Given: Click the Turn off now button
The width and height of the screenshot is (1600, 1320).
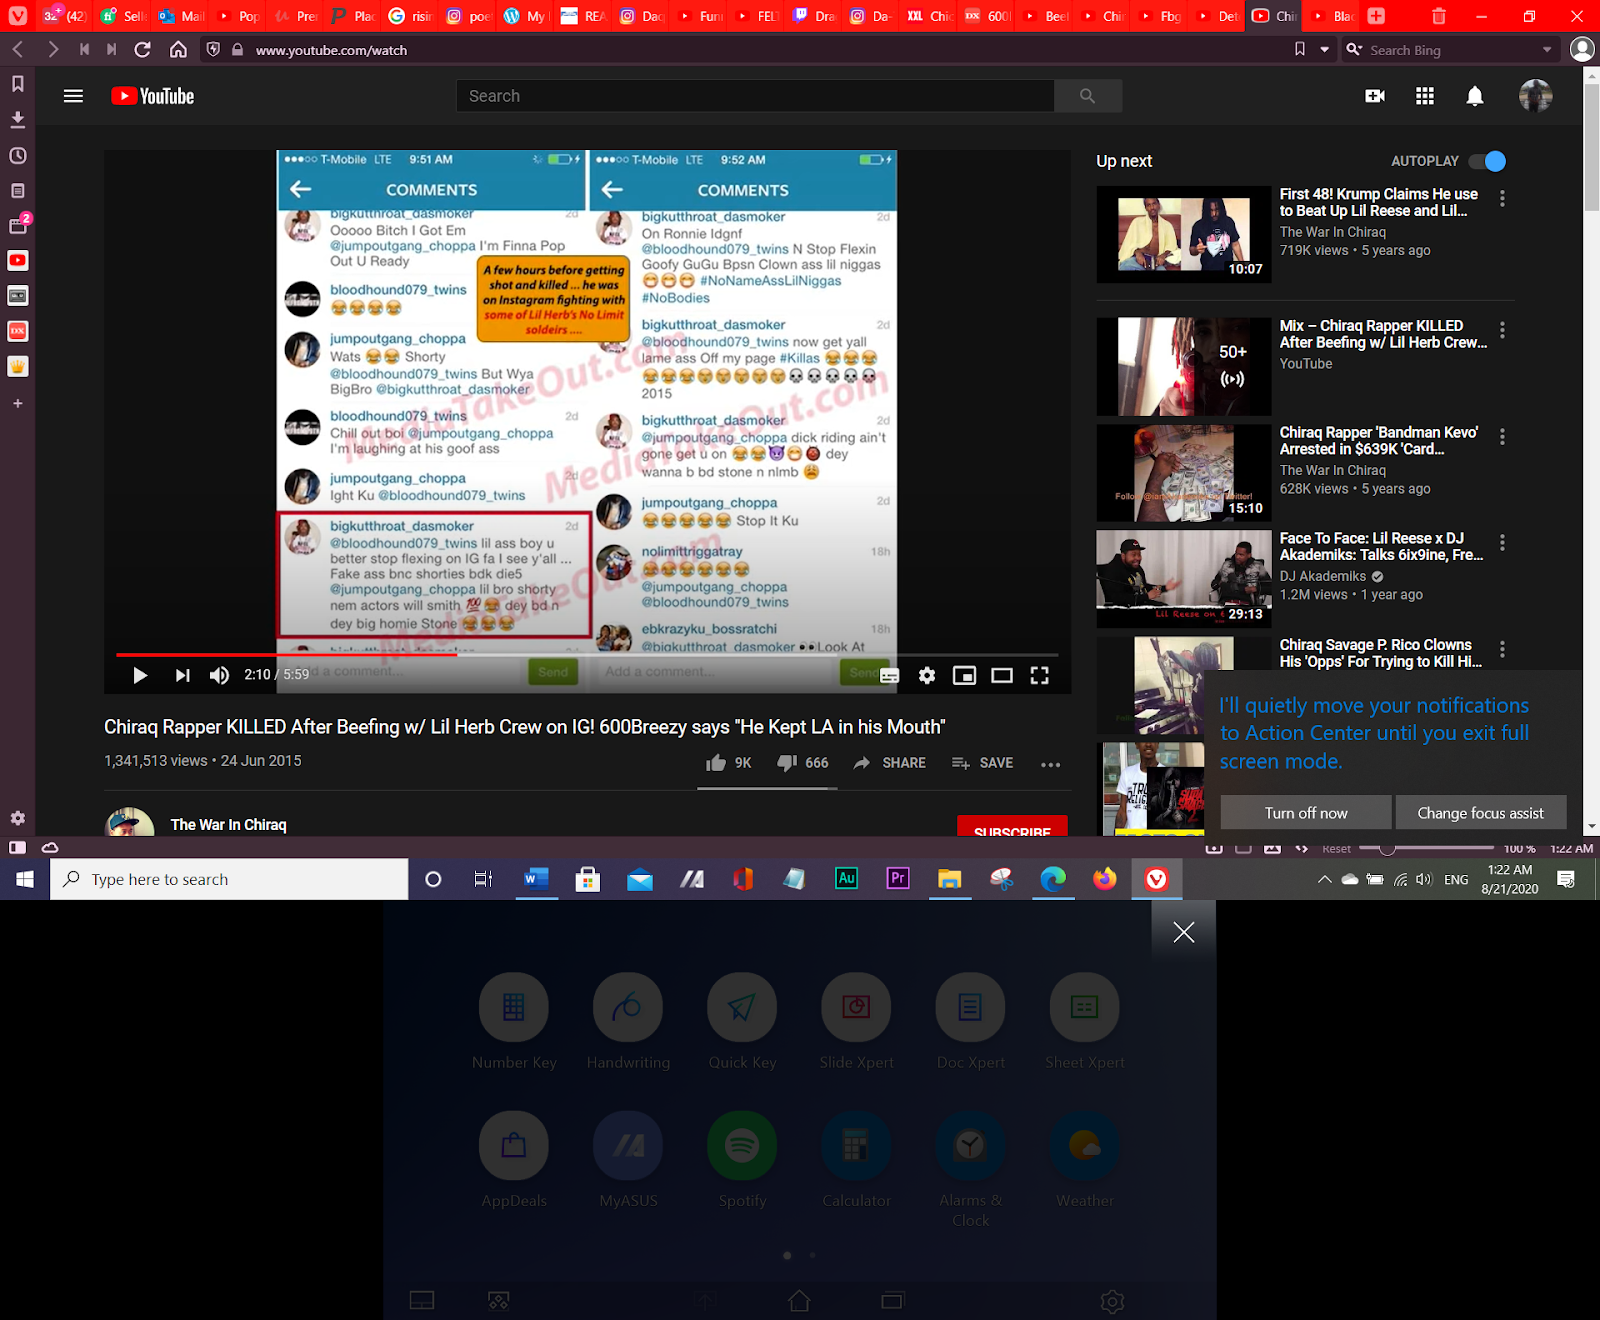Looking at the screenshot, I should (x=1305, y=813).
